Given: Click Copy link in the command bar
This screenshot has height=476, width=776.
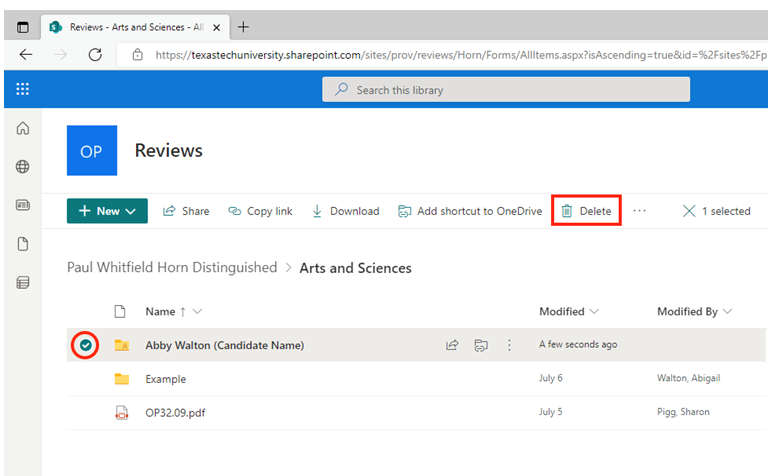Looking at the screenshot, I should [260, 211].
